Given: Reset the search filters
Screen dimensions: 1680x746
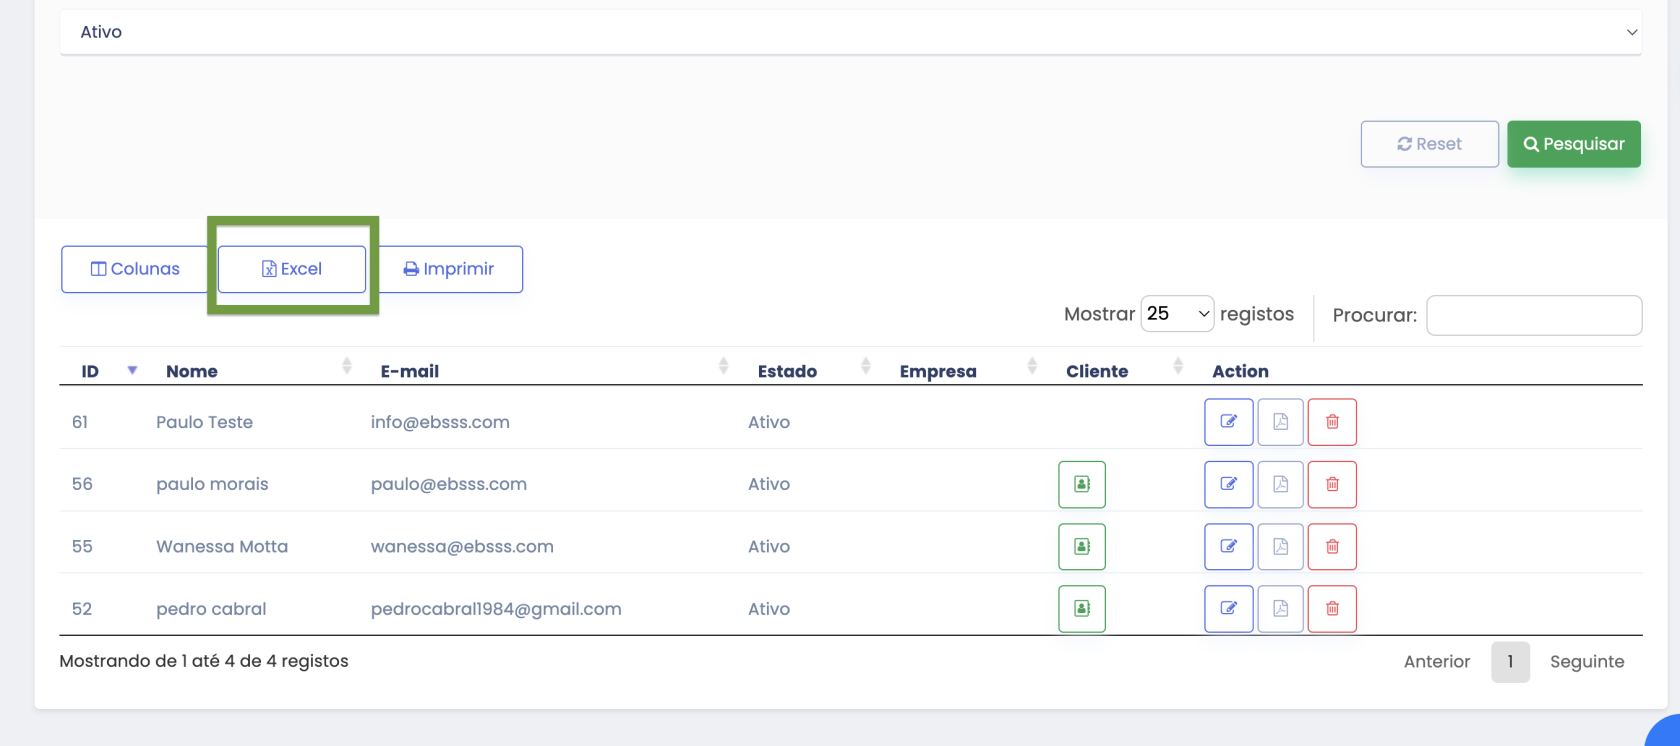Looking at the screenshot, I should coord(1430,144).
